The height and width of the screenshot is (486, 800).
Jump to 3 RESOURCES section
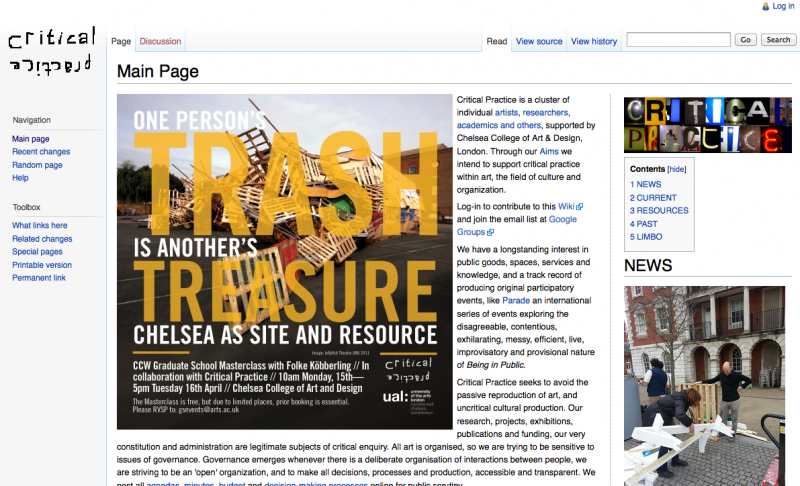pos(659,211)
